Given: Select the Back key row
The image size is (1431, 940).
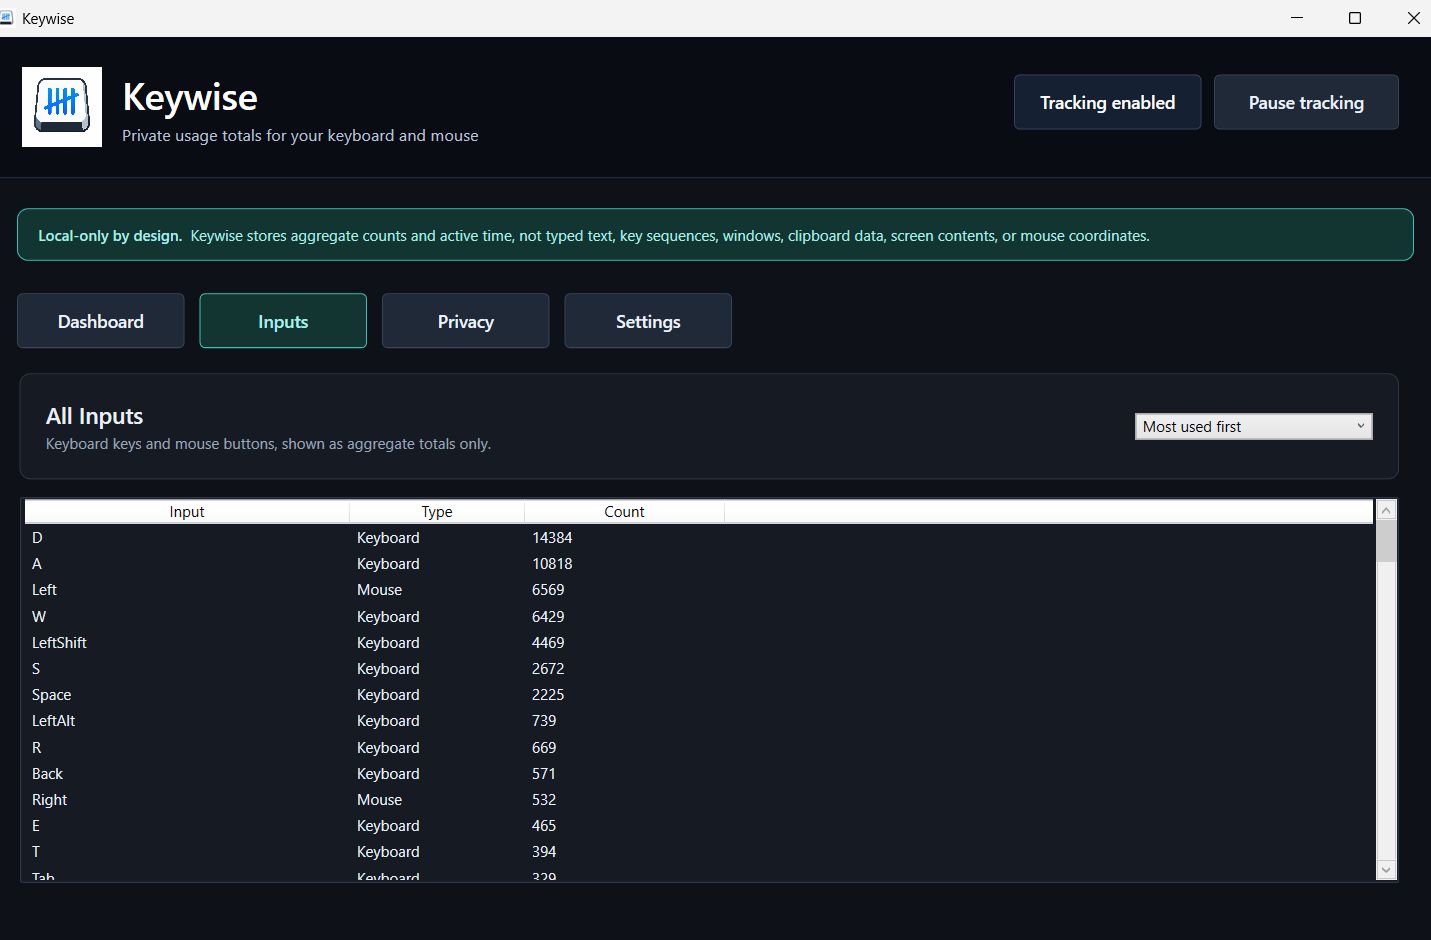Looking at the screenshot, I should tap(699, 774).
